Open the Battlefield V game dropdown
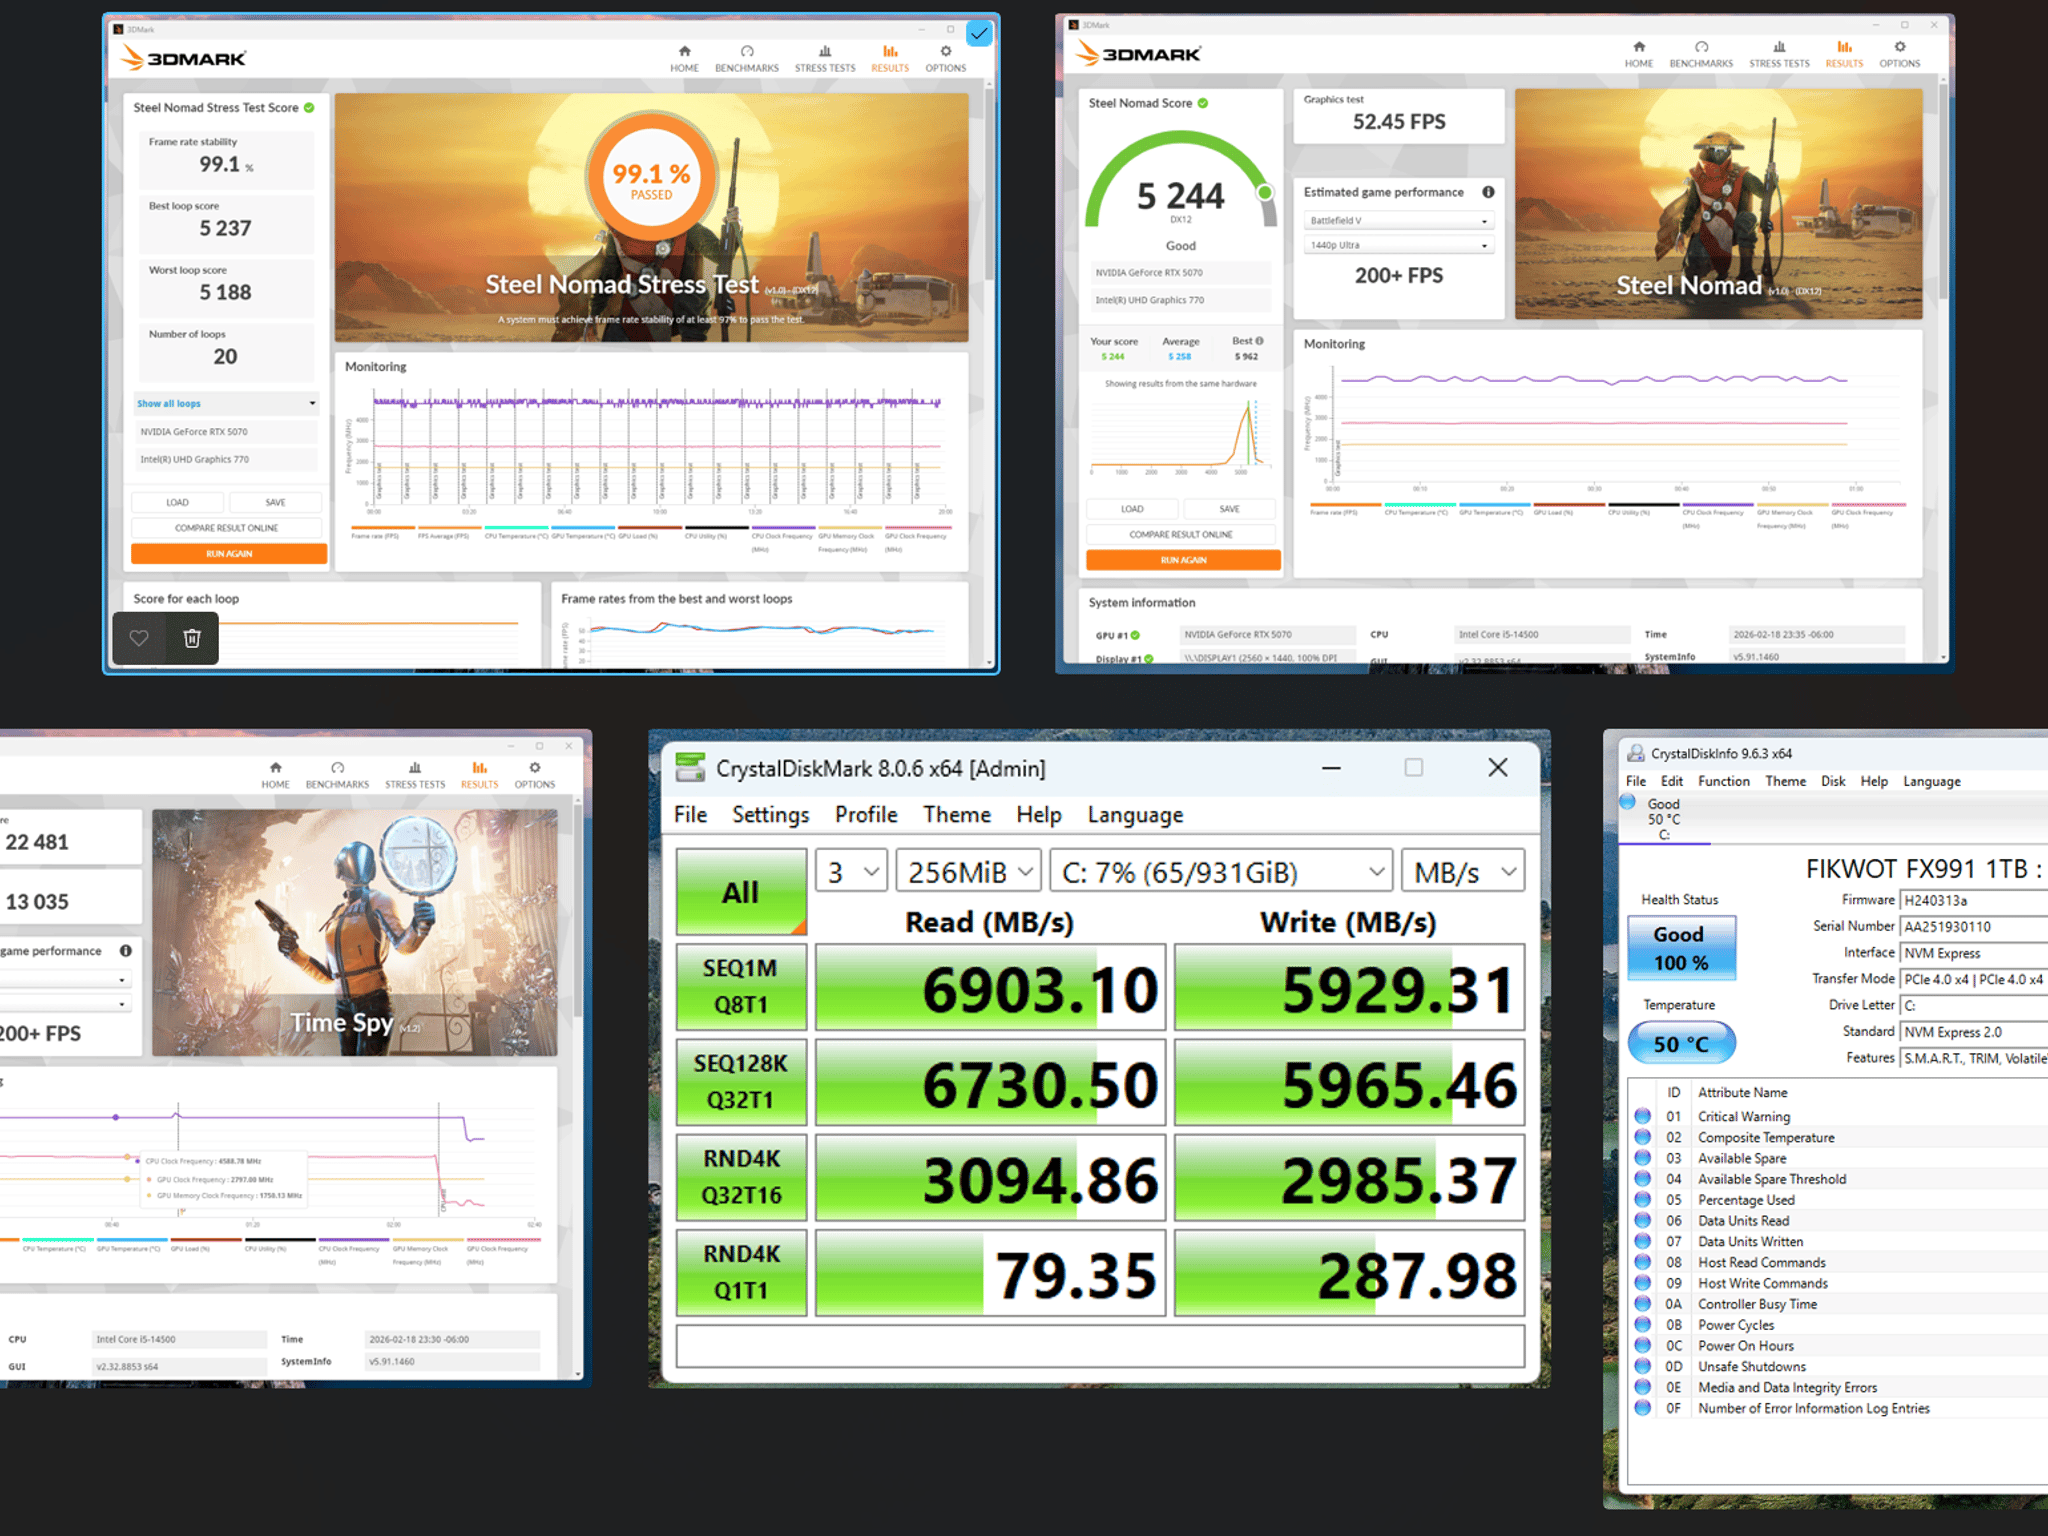The height and width of the screenshot is (1536, 2048). coord(1398,220)
